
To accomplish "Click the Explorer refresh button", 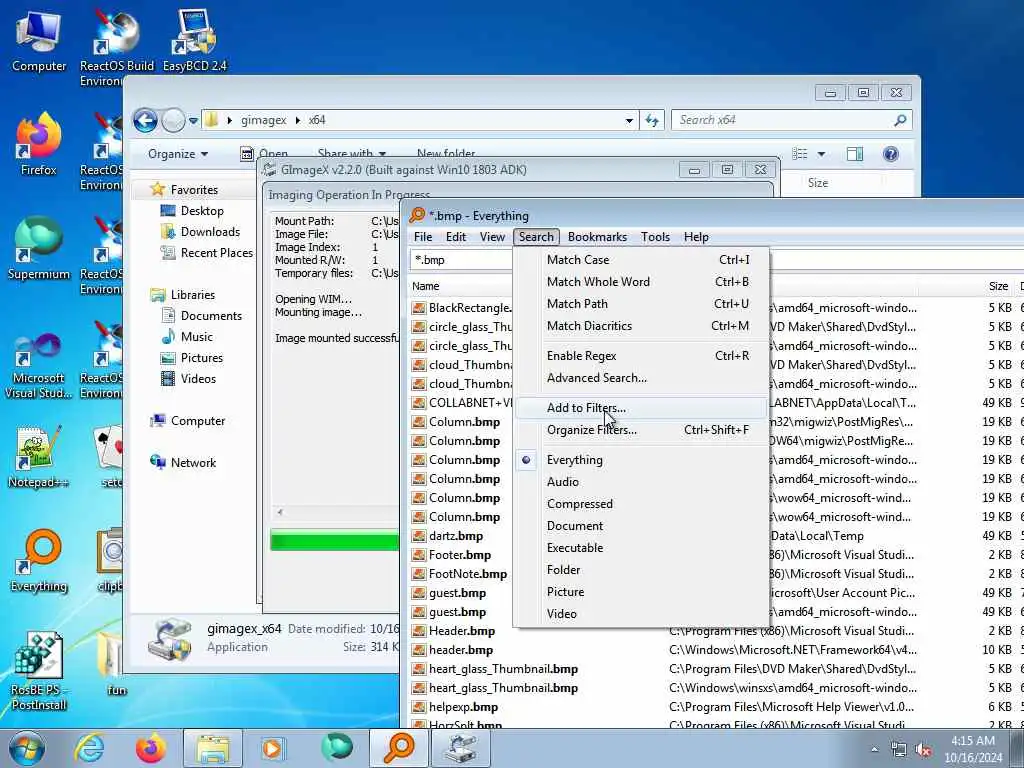I will (652, 120).
